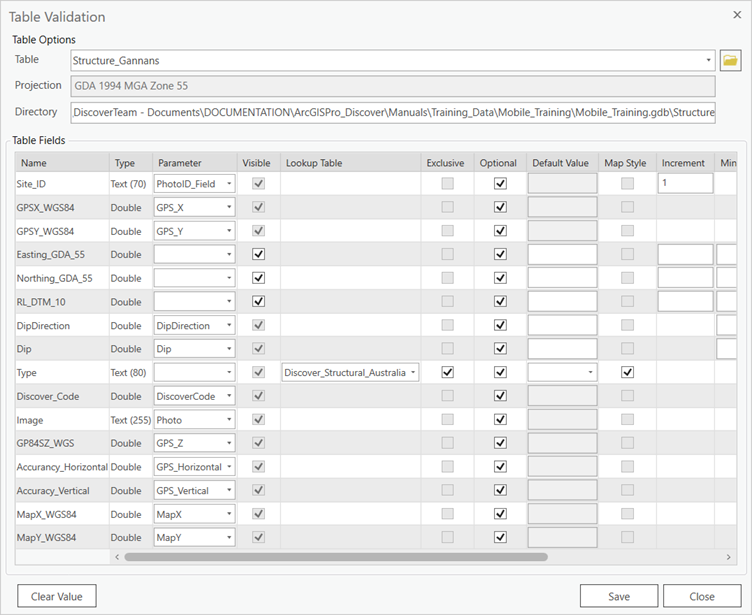The image size is (752, 615).
Task: Click Default Value field for Northing_GDA_55
Action: coord(562,278)
